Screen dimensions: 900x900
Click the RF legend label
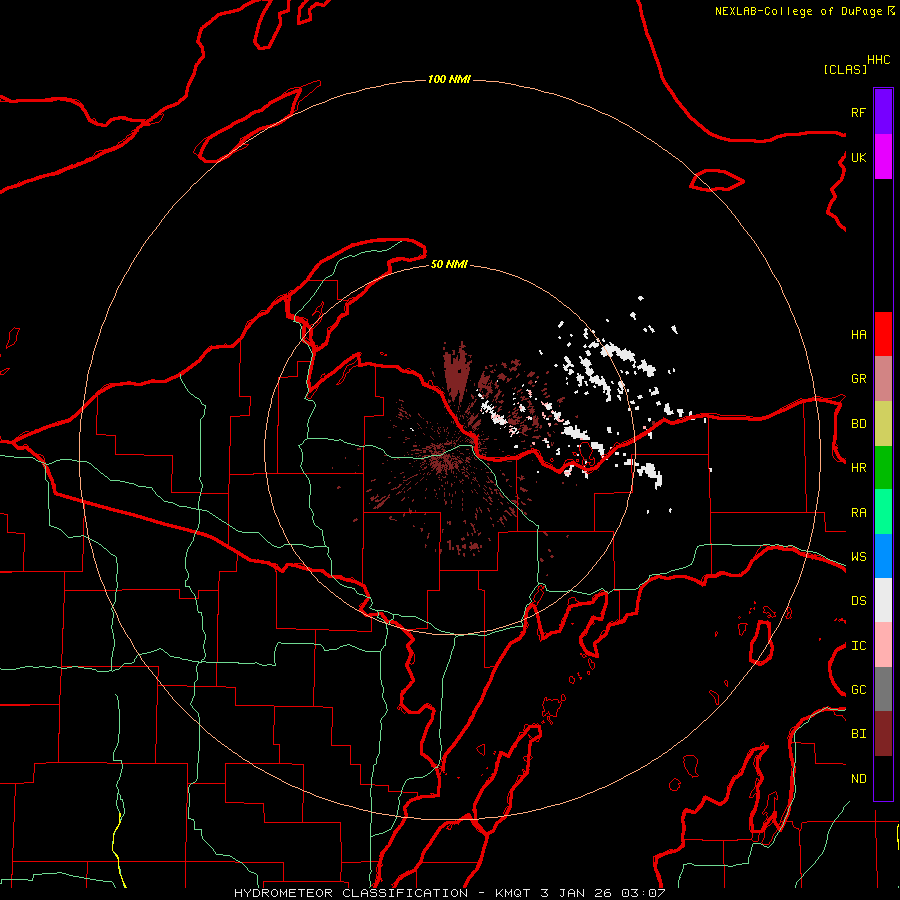858,112
